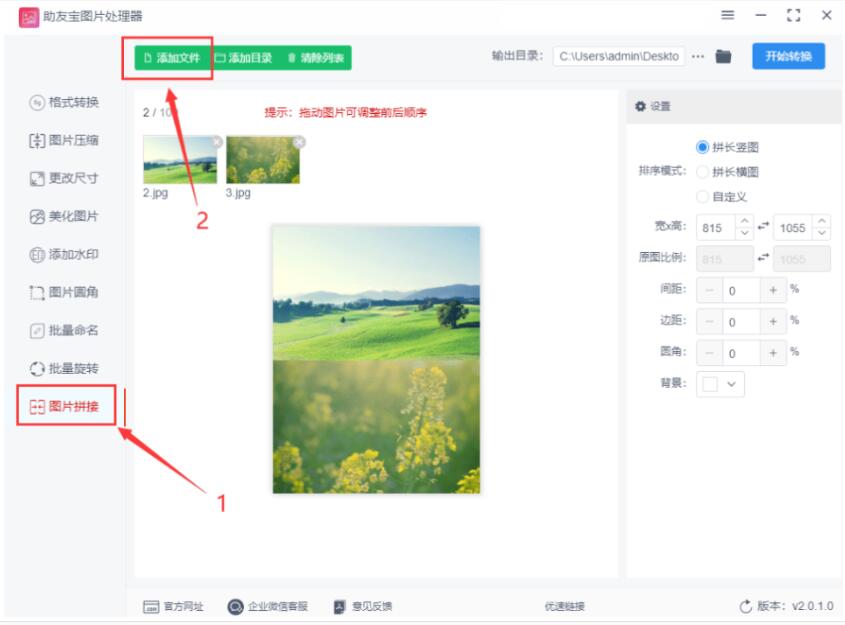Expand the background color dropdown
The width and height of the screenshot is (845, 625).
[733, 384]
